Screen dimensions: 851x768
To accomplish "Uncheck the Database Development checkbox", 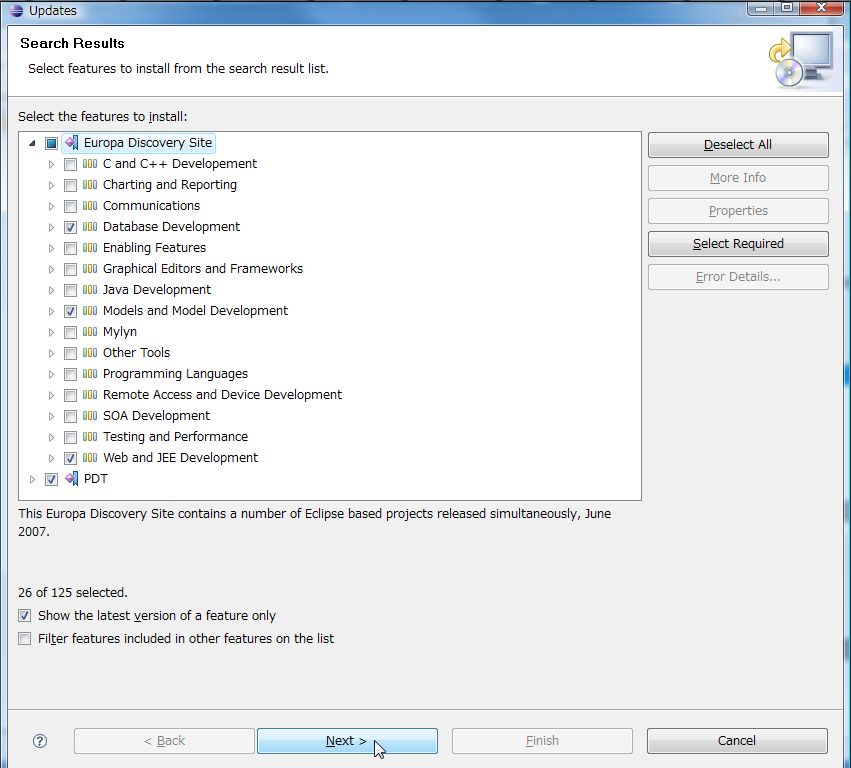I will pyautogui.click(x=70, y=227).
